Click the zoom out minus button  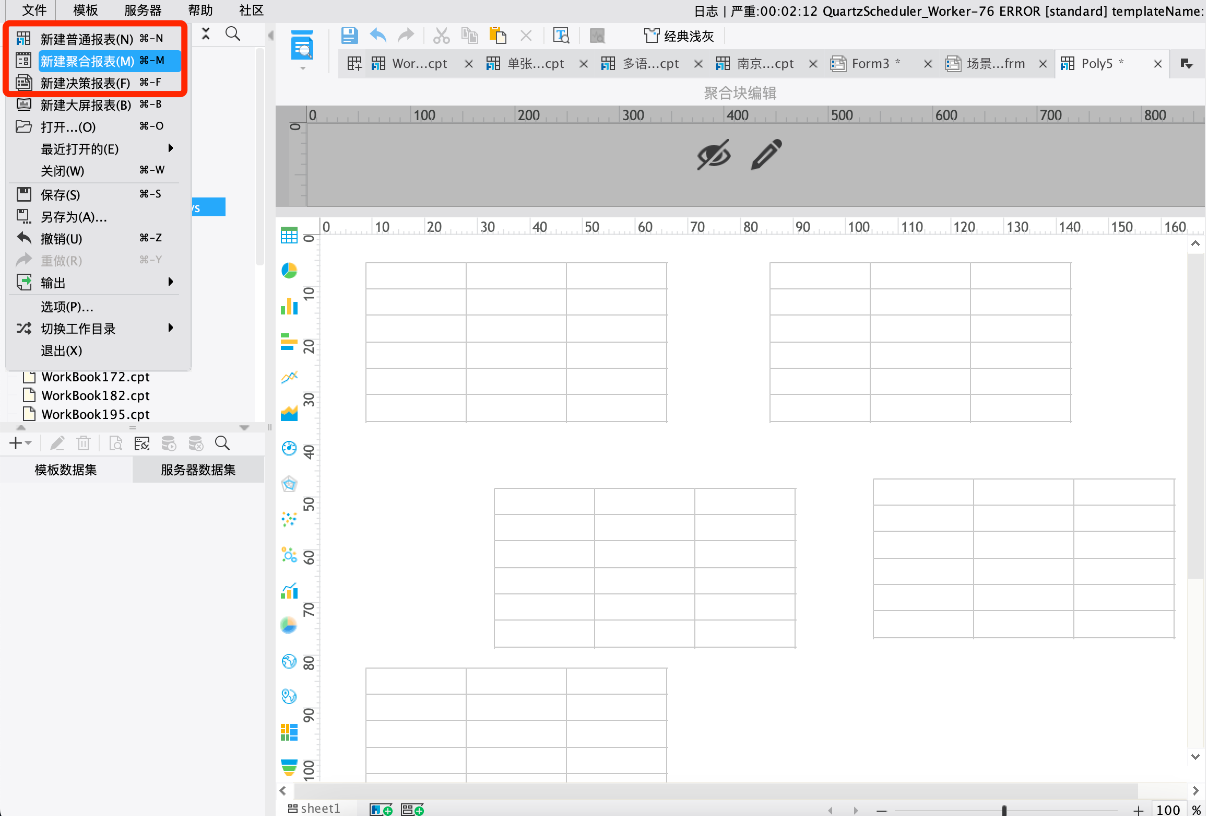[881, 810]
